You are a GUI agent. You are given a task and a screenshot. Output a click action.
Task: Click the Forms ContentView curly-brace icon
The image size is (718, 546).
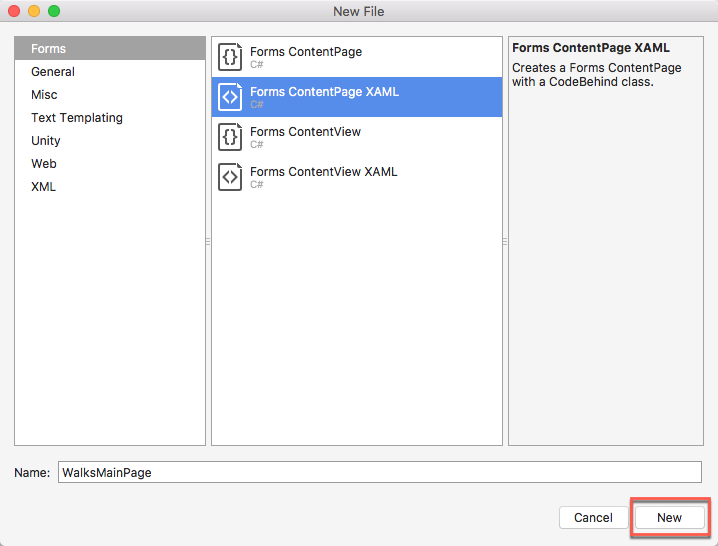point(230,136)
